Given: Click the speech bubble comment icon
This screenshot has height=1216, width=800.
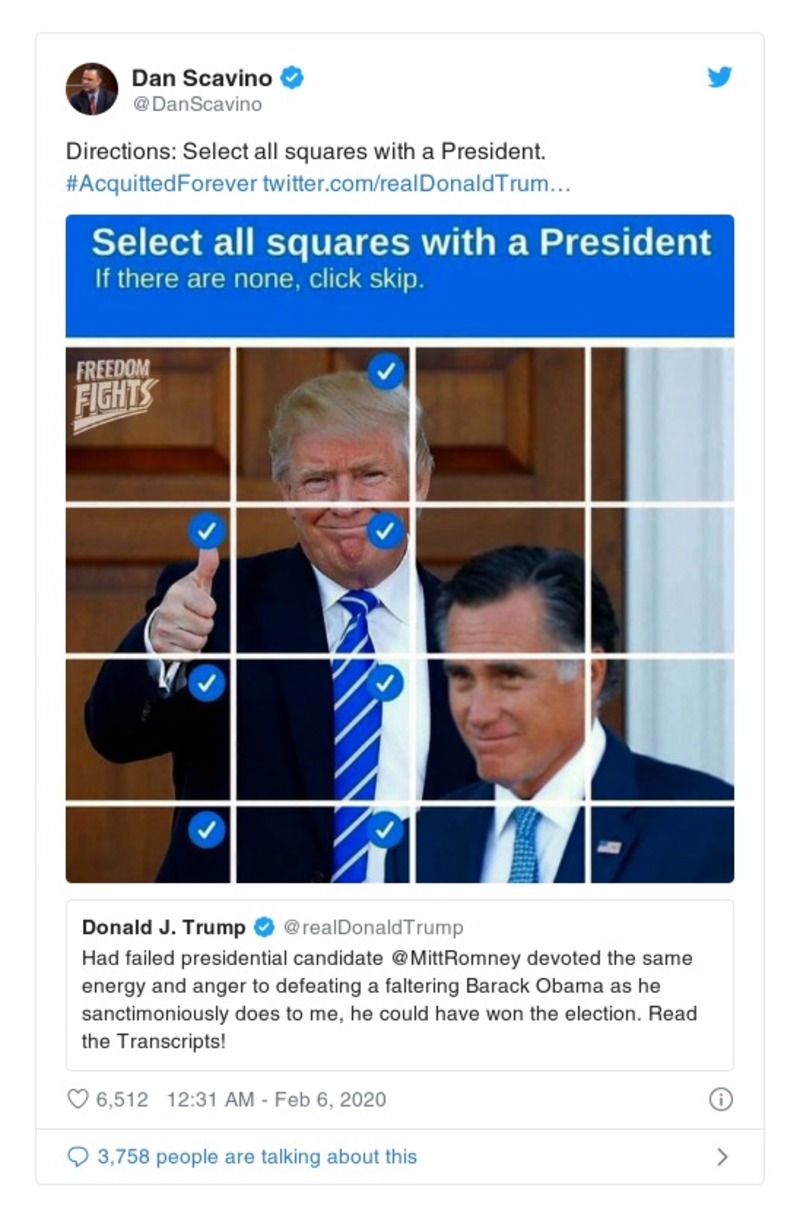Looking at the screenshot, I should [77, 1155].
